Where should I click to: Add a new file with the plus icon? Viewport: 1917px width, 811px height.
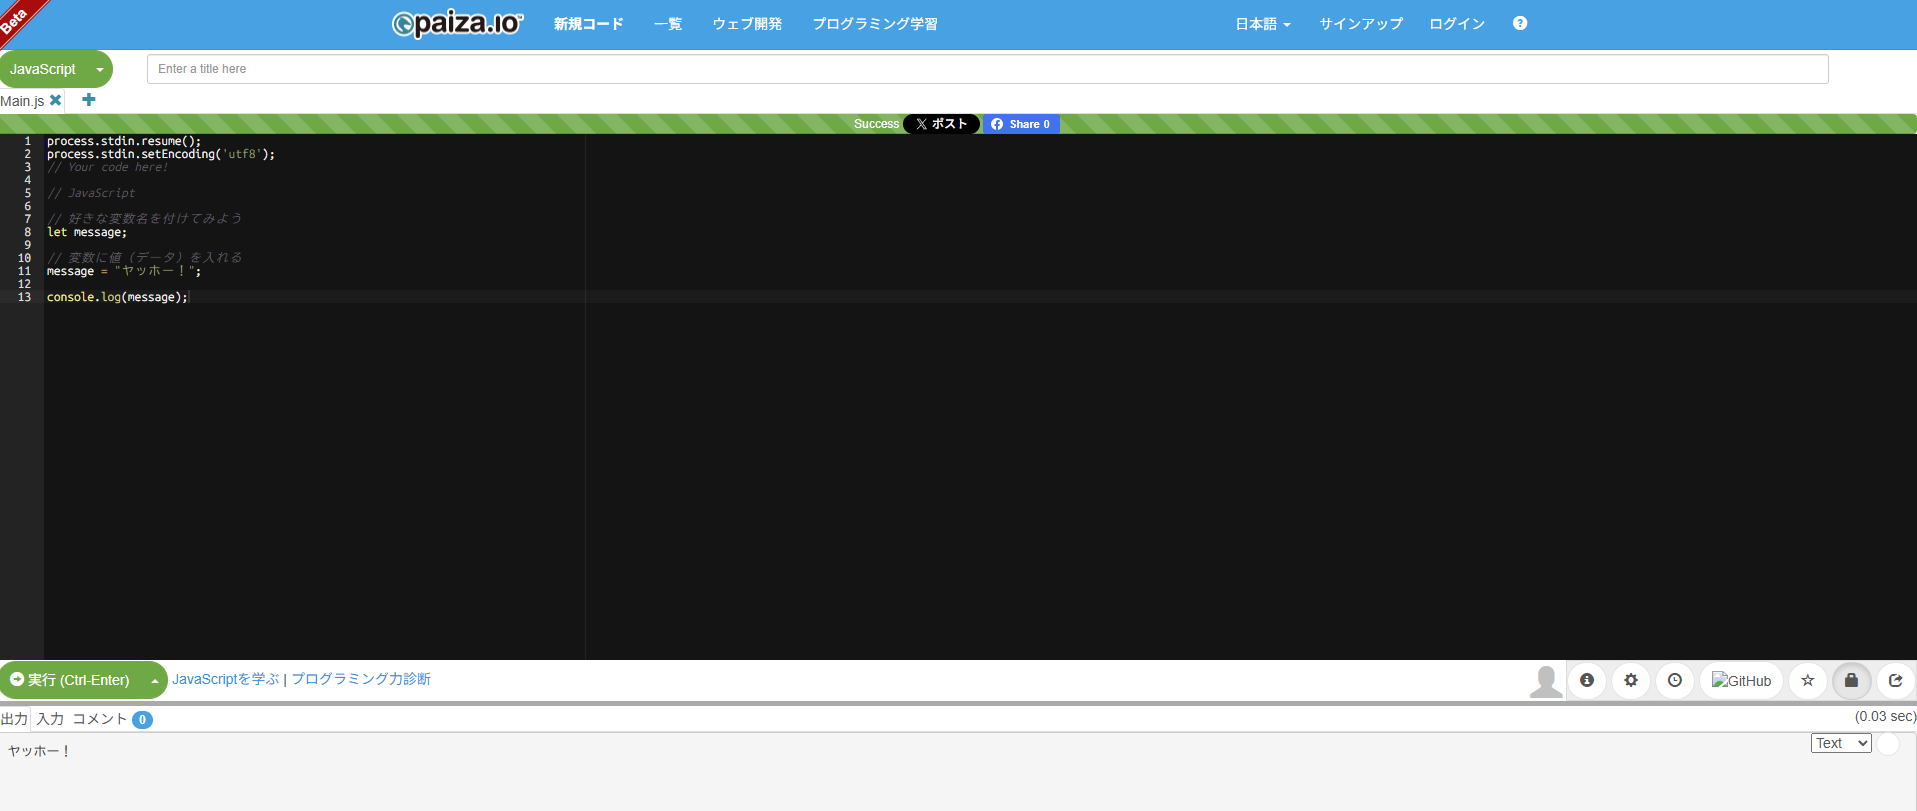tap(89, 100)
